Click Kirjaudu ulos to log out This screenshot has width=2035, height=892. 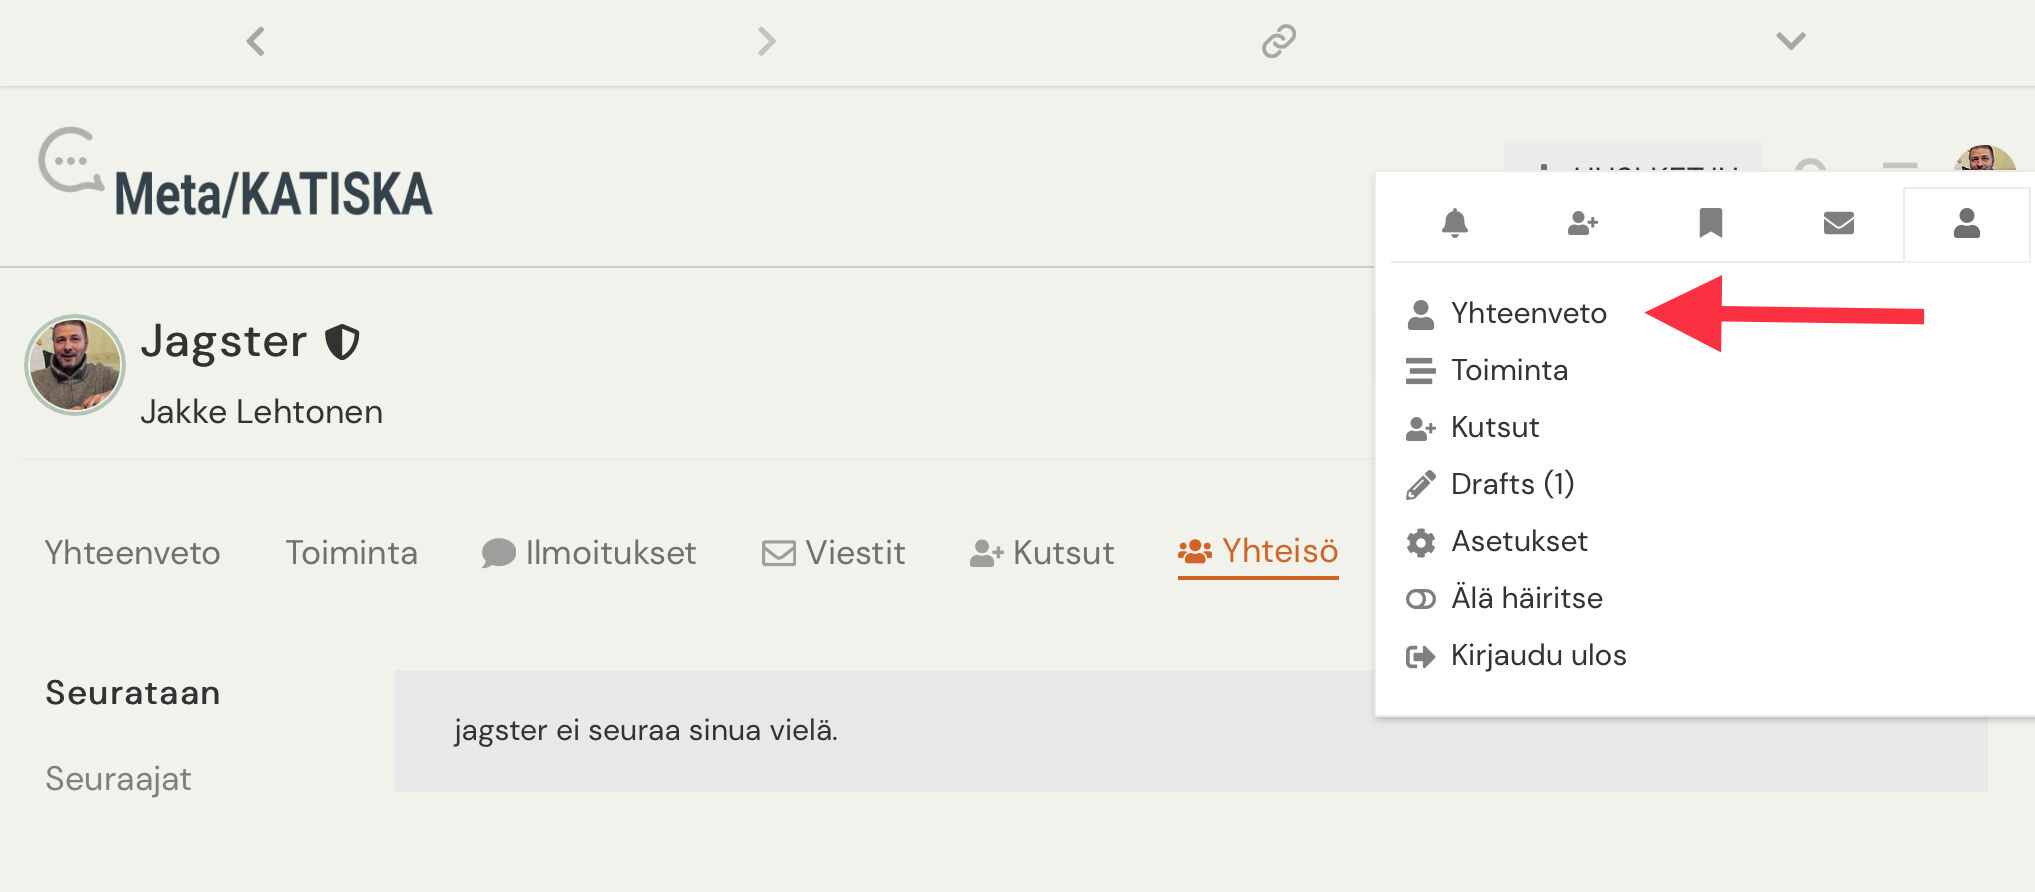click(x=1537, y=655)
